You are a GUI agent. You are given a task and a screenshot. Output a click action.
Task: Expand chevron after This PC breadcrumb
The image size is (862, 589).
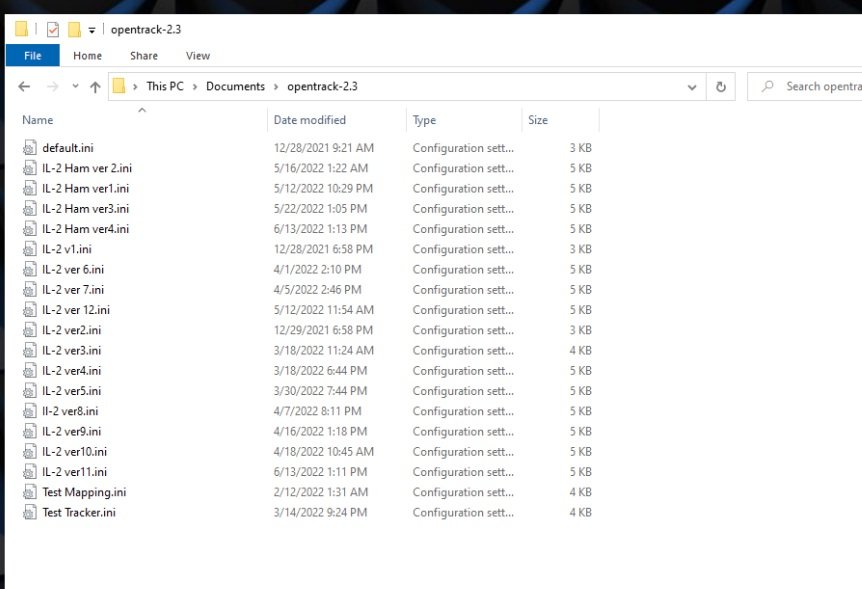[195, 87]
